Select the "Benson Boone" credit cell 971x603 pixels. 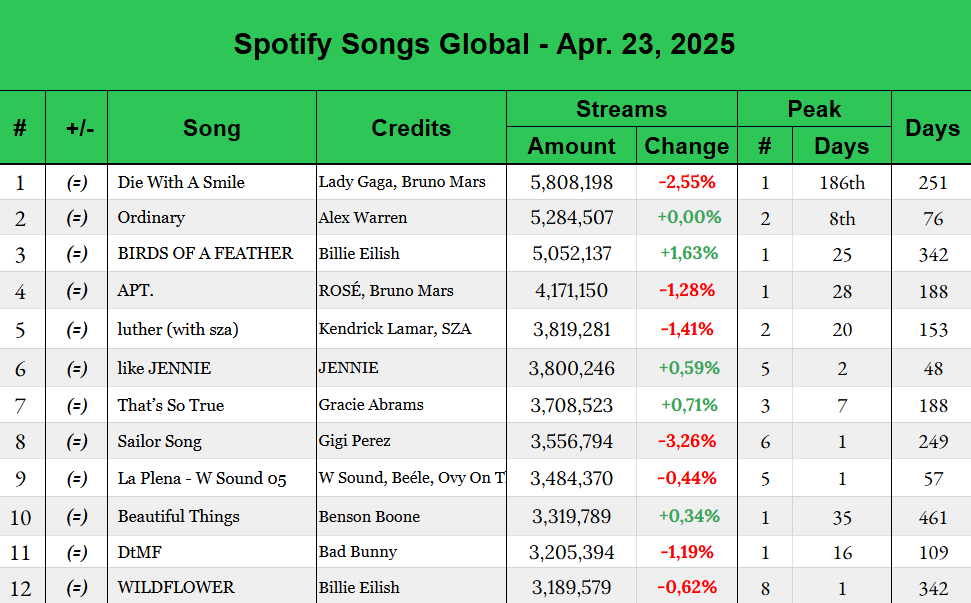click(369, 516)
